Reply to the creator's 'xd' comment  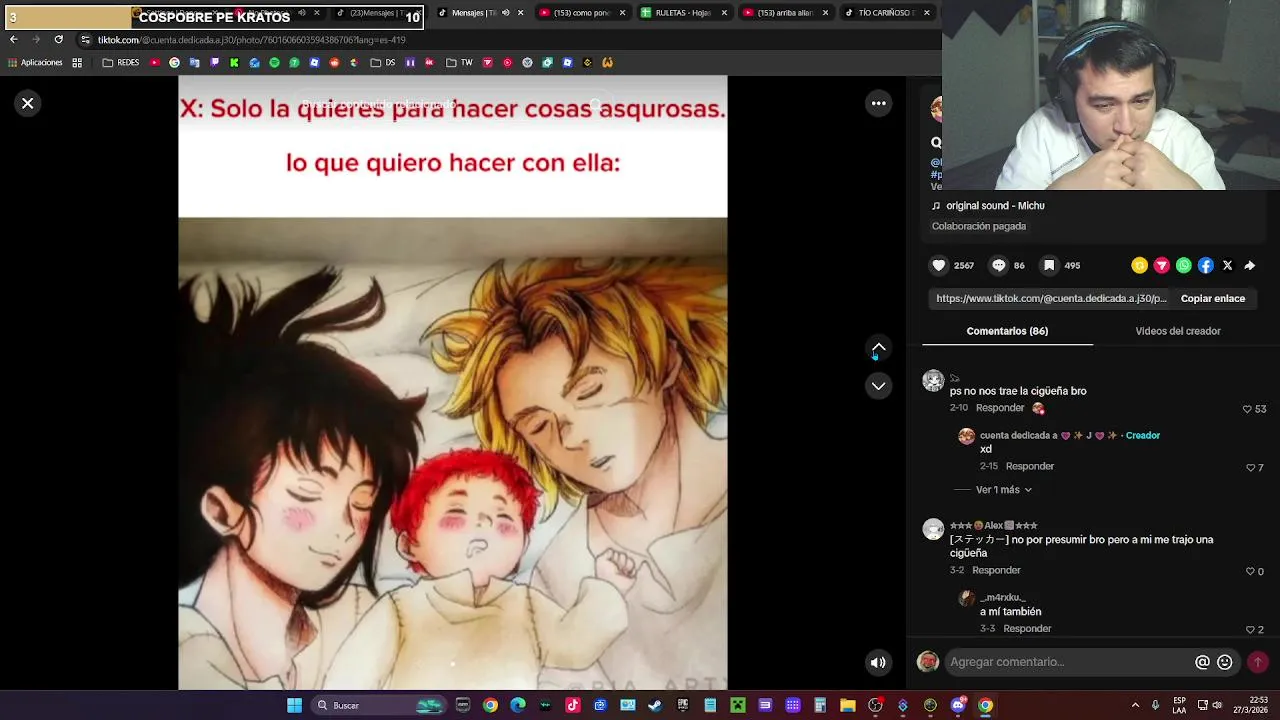[x=1030, y=466]
